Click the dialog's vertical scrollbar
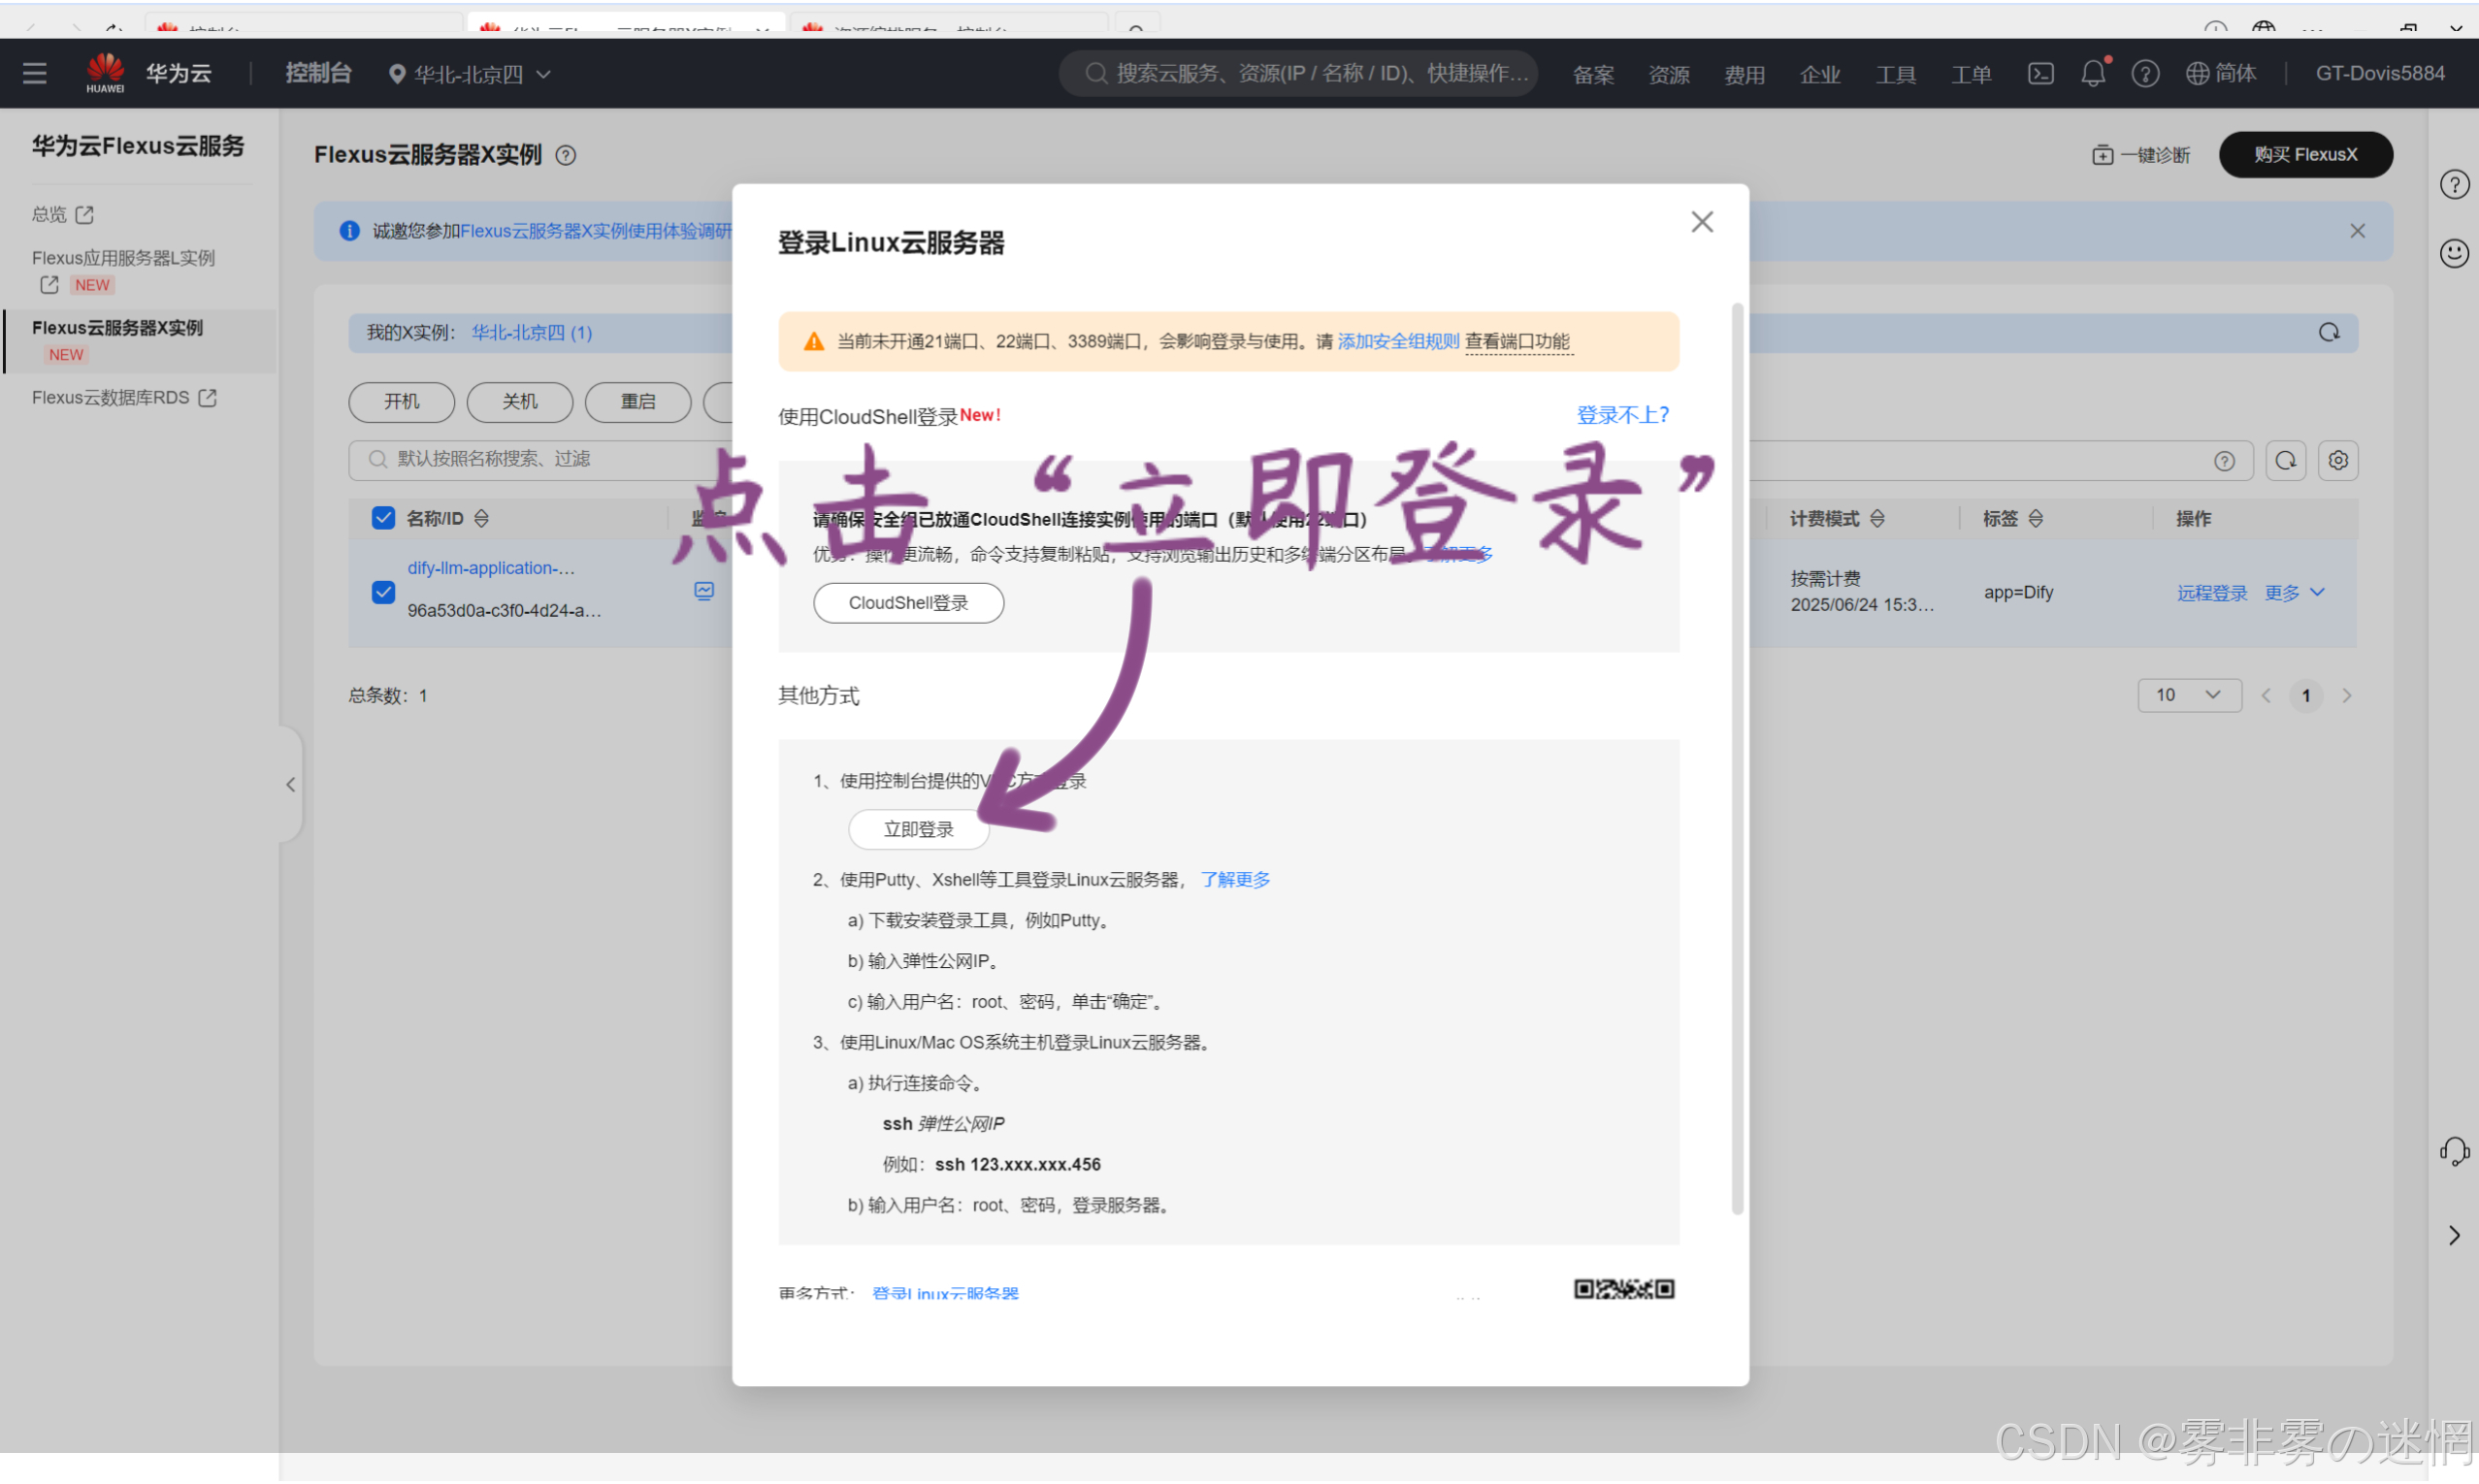This screenshot has height=1484, width=2479. (1737, 760)
